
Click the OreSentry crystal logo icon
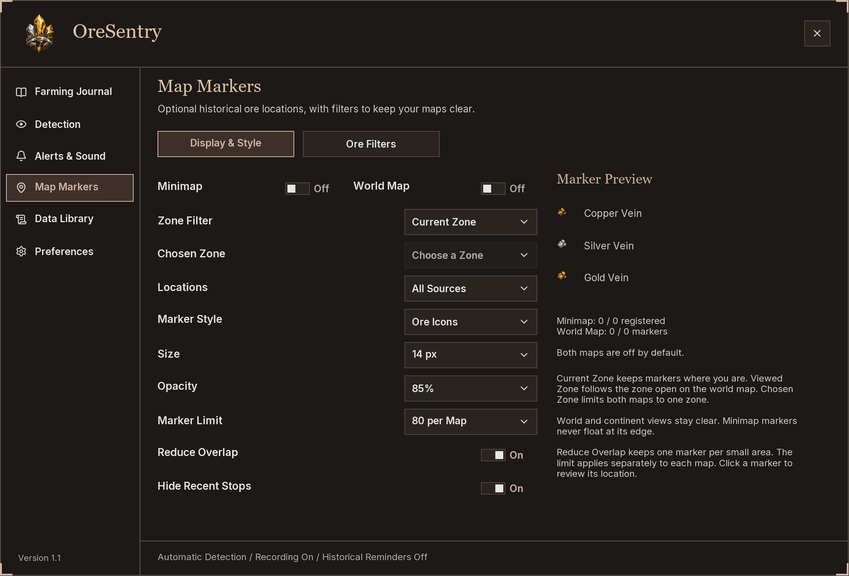click(x=40, y=33)
